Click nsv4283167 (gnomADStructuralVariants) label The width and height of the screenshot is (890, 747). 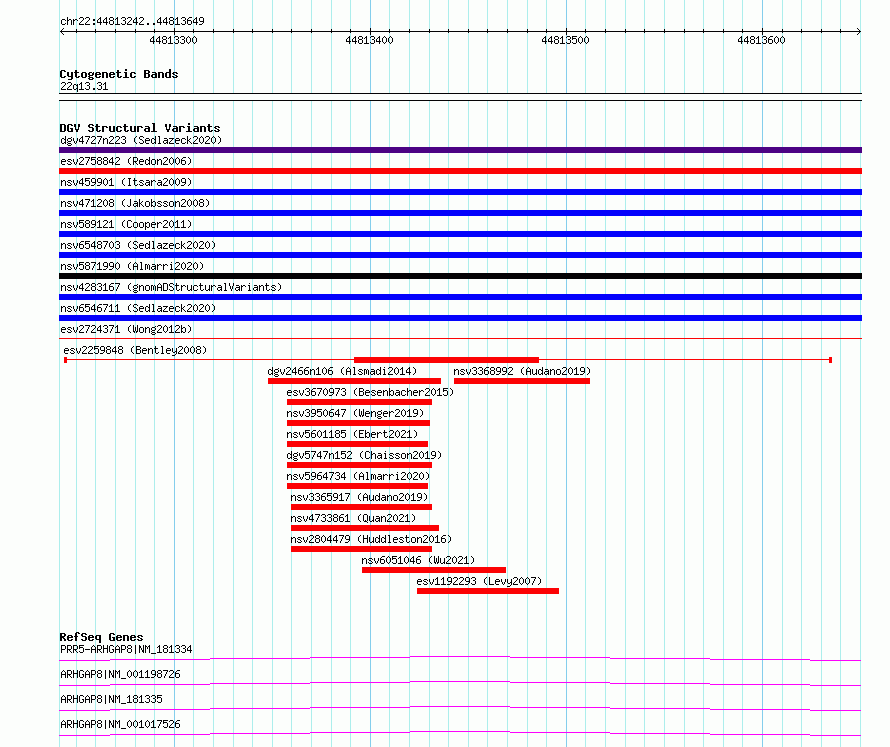pyautogui.click(x=171, y=287)
